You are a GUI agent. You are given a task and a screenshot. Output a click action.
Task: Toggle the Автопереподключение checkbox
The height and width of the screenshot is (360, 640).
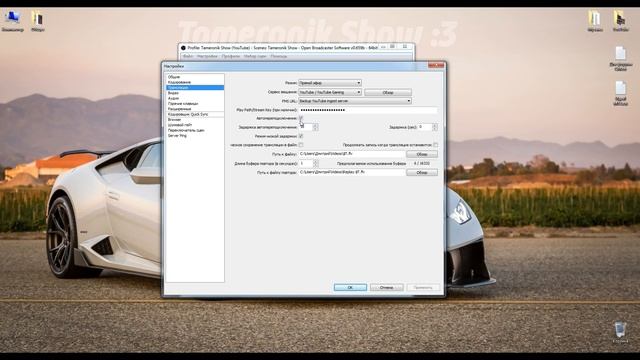click(301, 118)
